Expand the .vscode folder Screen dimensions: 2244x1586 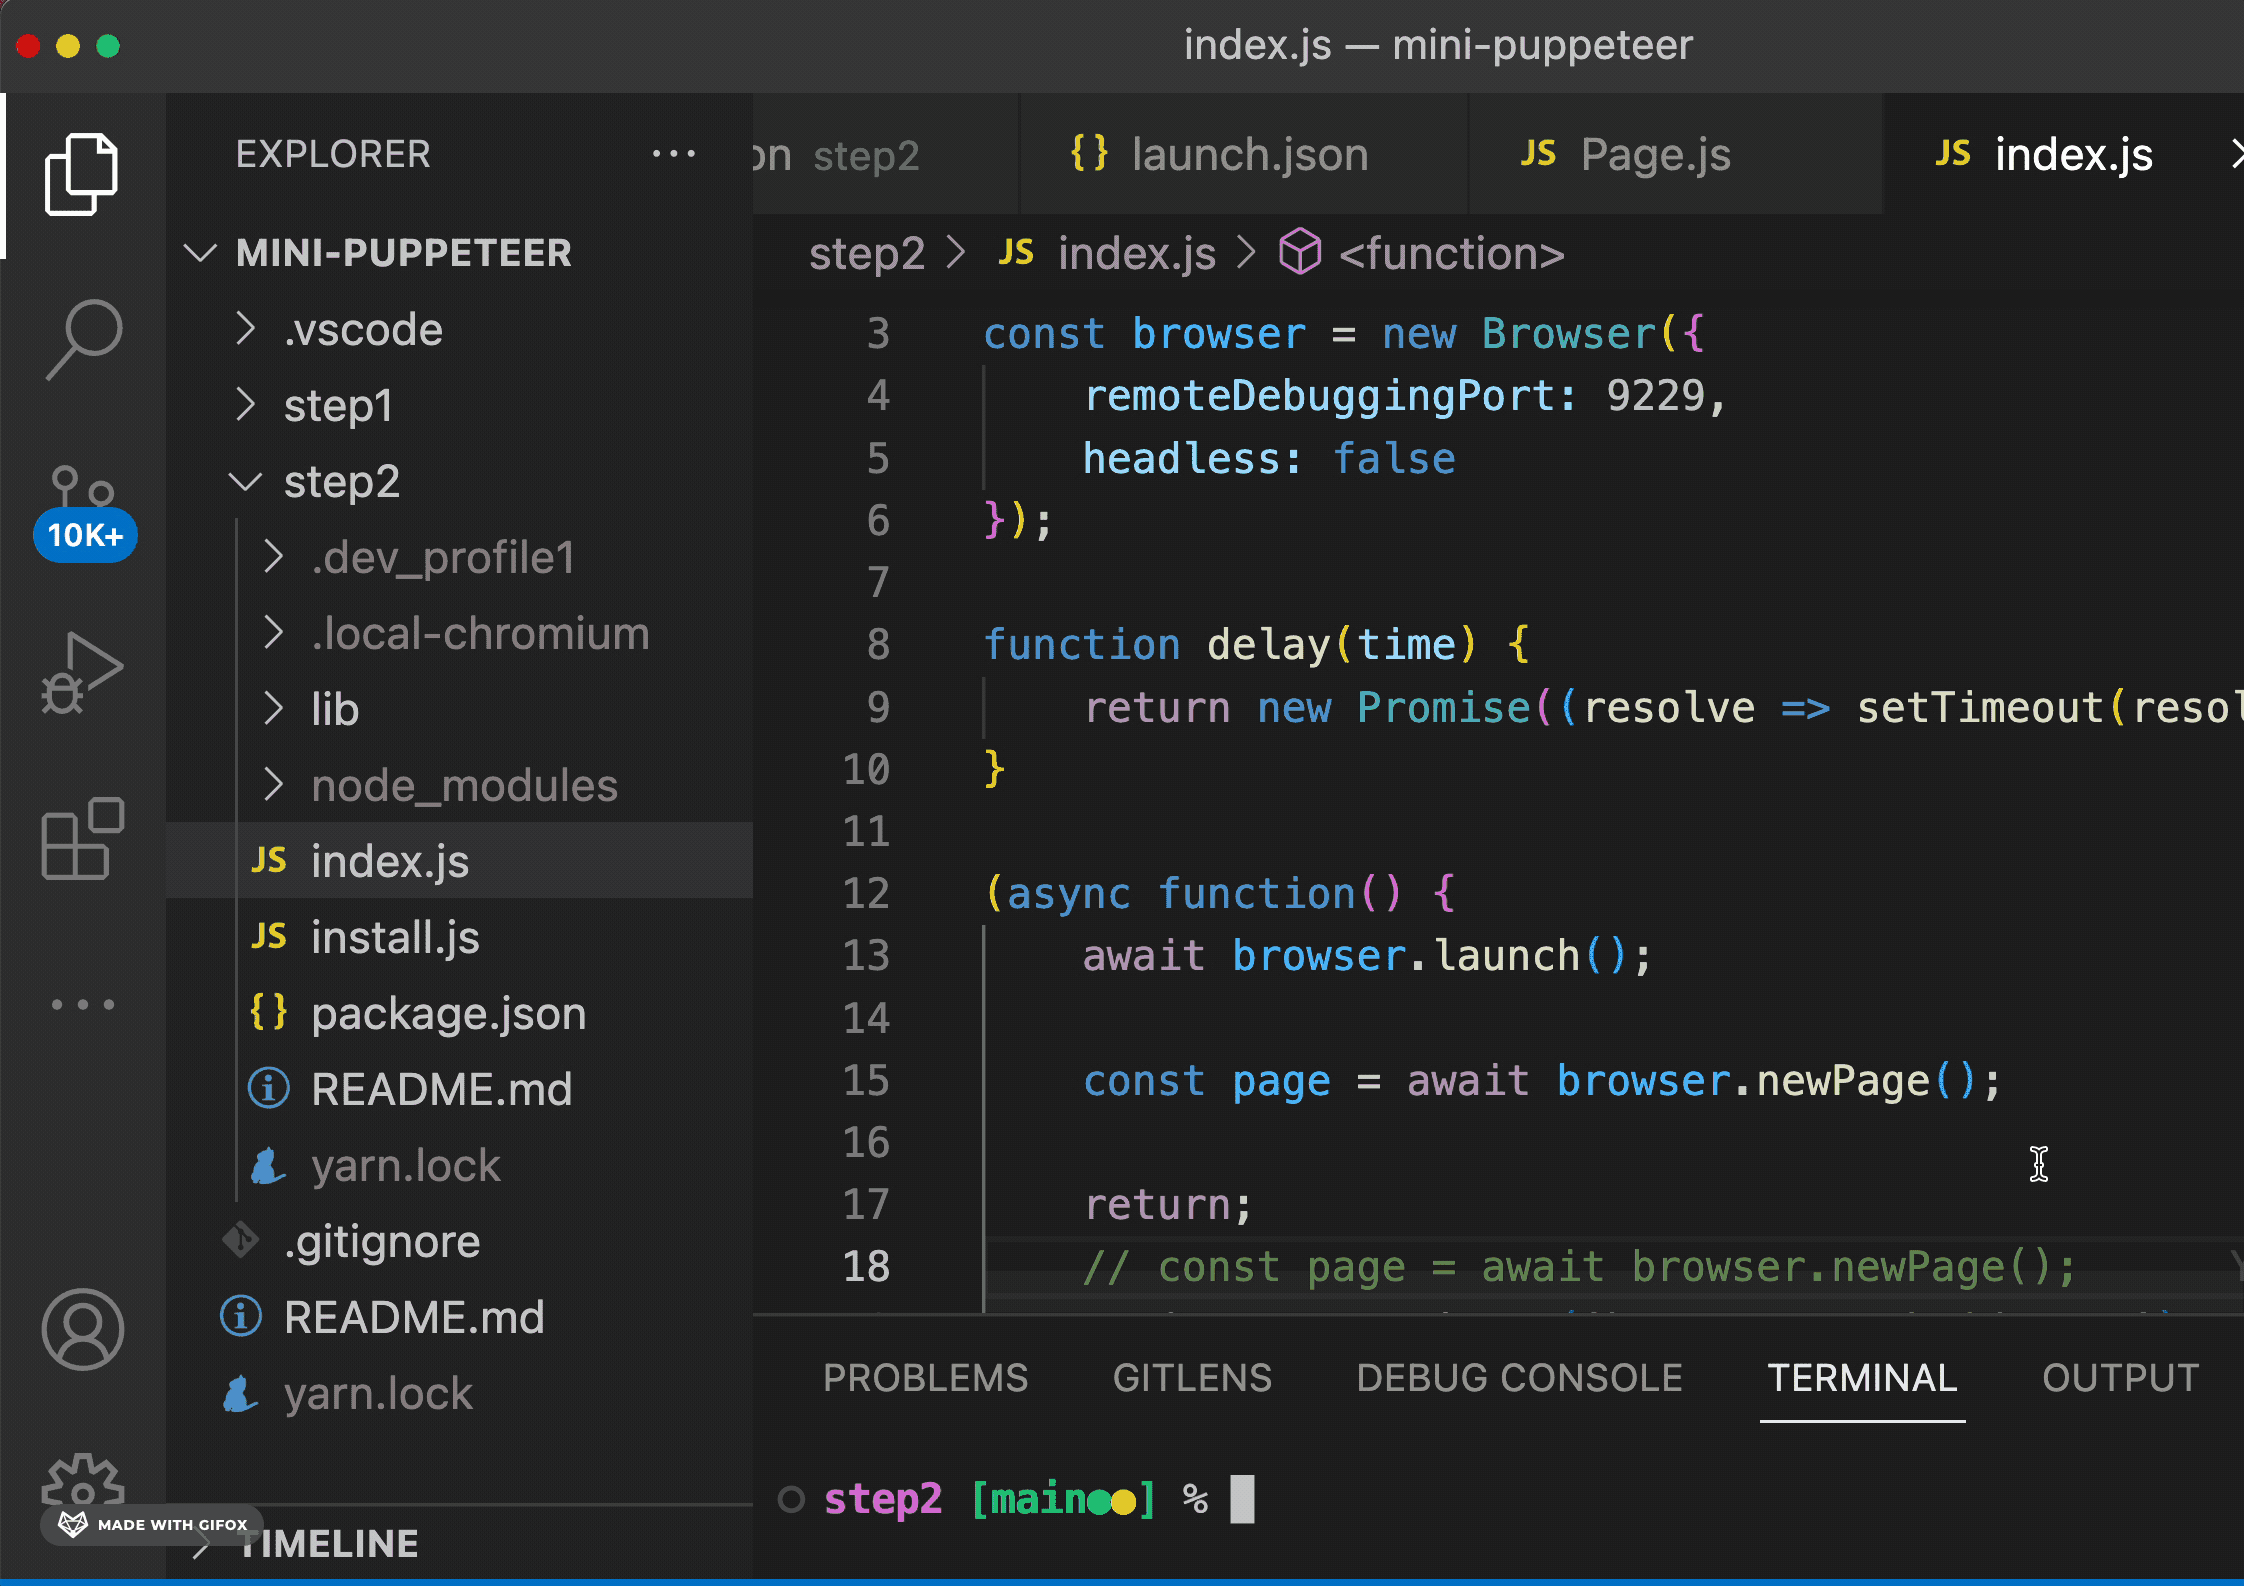(x=362, y=330)
